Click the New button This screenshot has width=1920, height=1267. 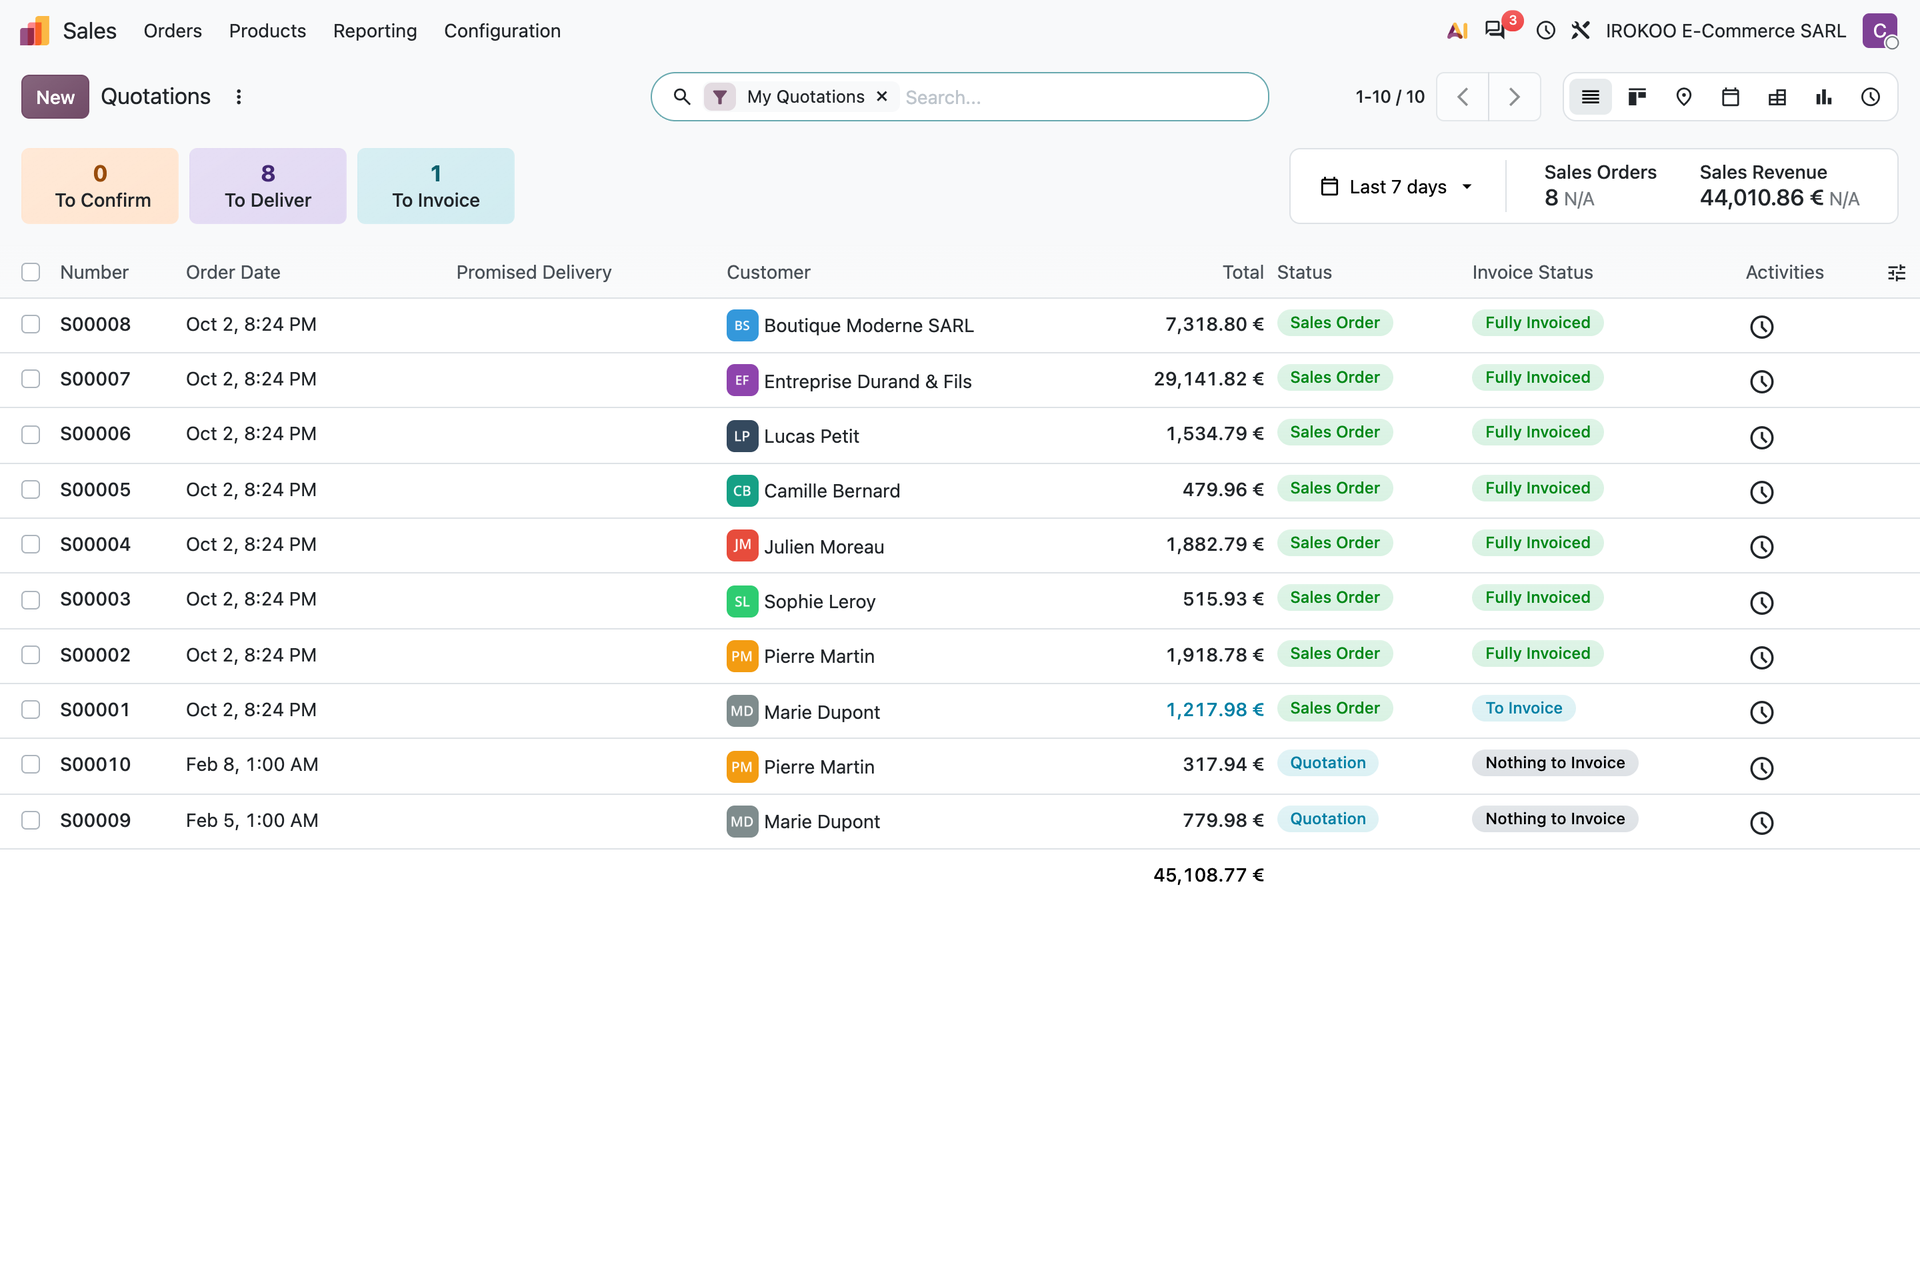pos(55,97)
